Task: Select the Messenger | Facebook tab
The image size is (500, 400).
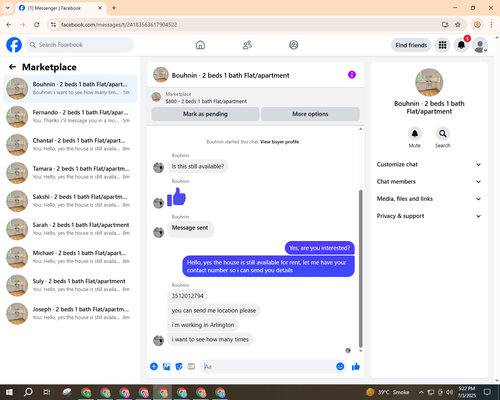Action: click(x=61, y=8)
